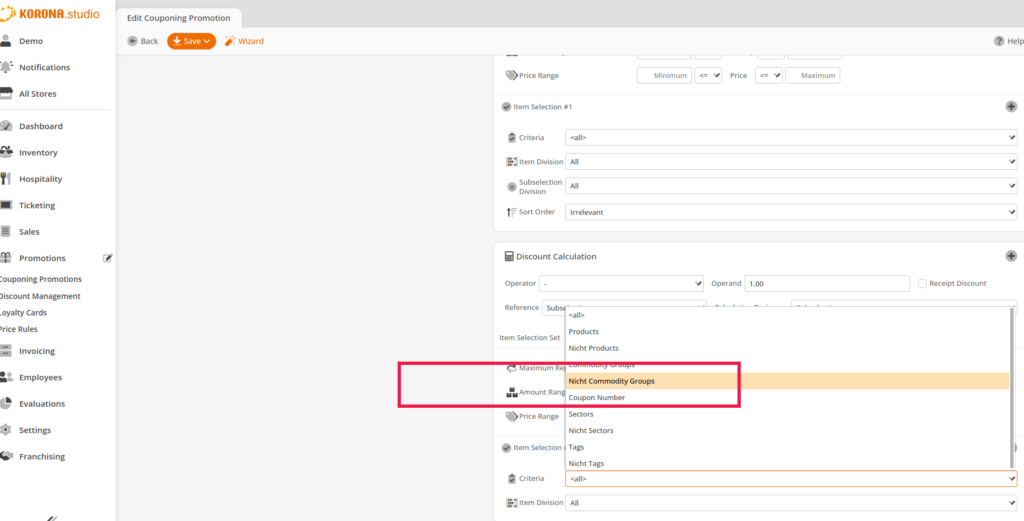Open the Employees people icon
Viewport: 1024px width, 521px height.
coord(6,377)
